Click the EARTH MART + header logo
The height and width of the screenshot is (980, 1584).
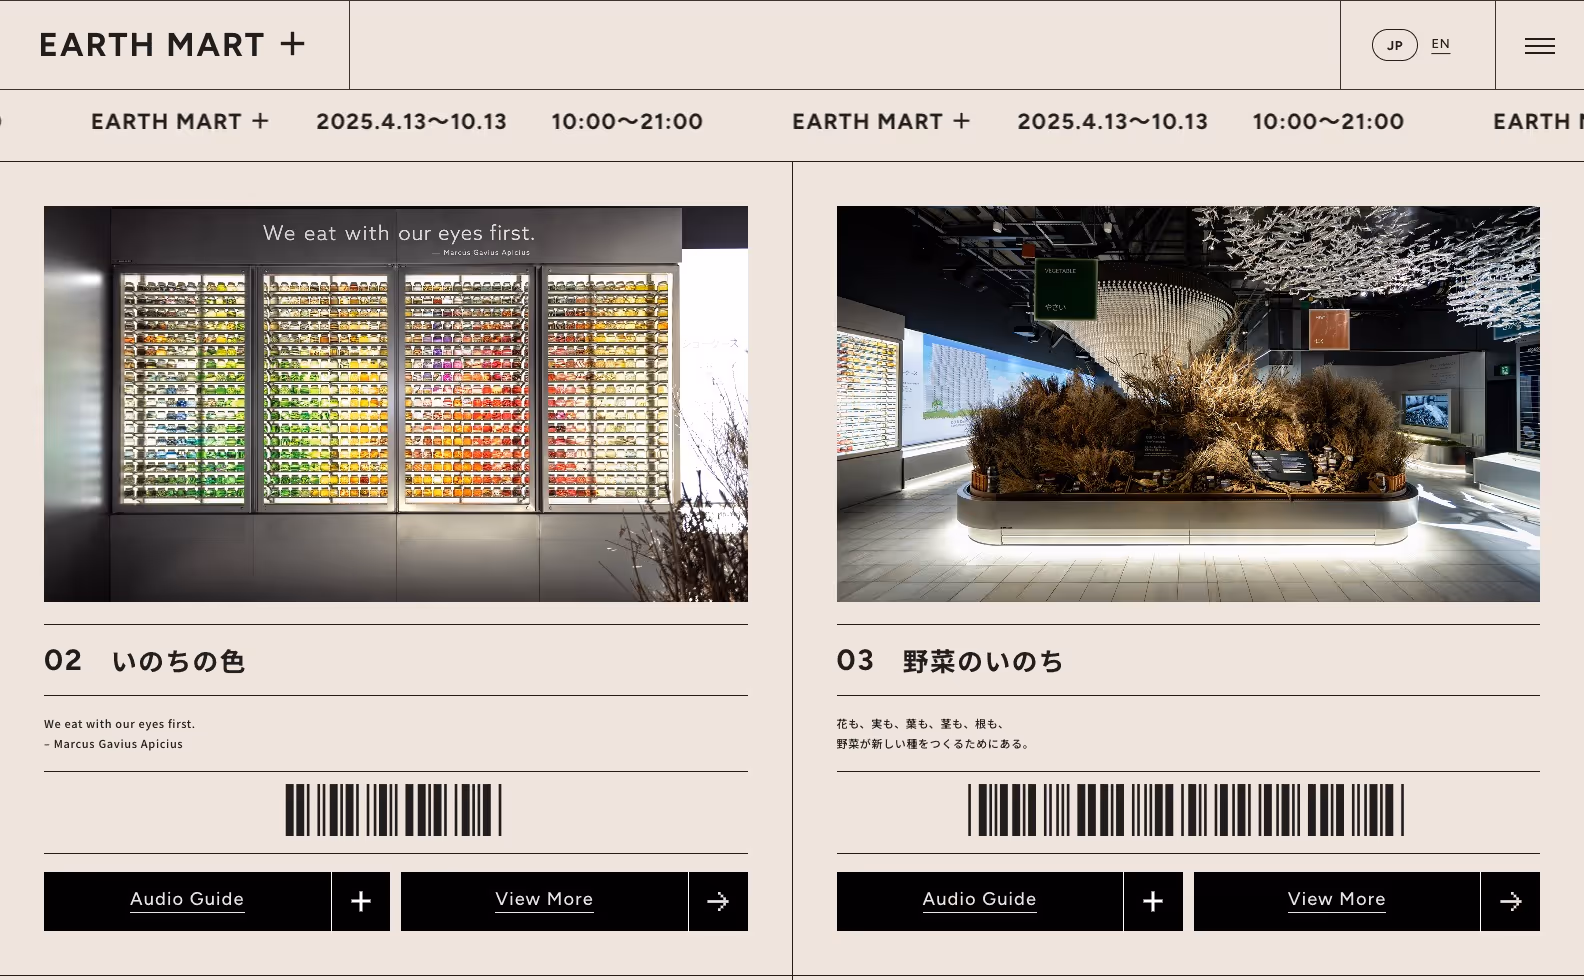[172, 45]
